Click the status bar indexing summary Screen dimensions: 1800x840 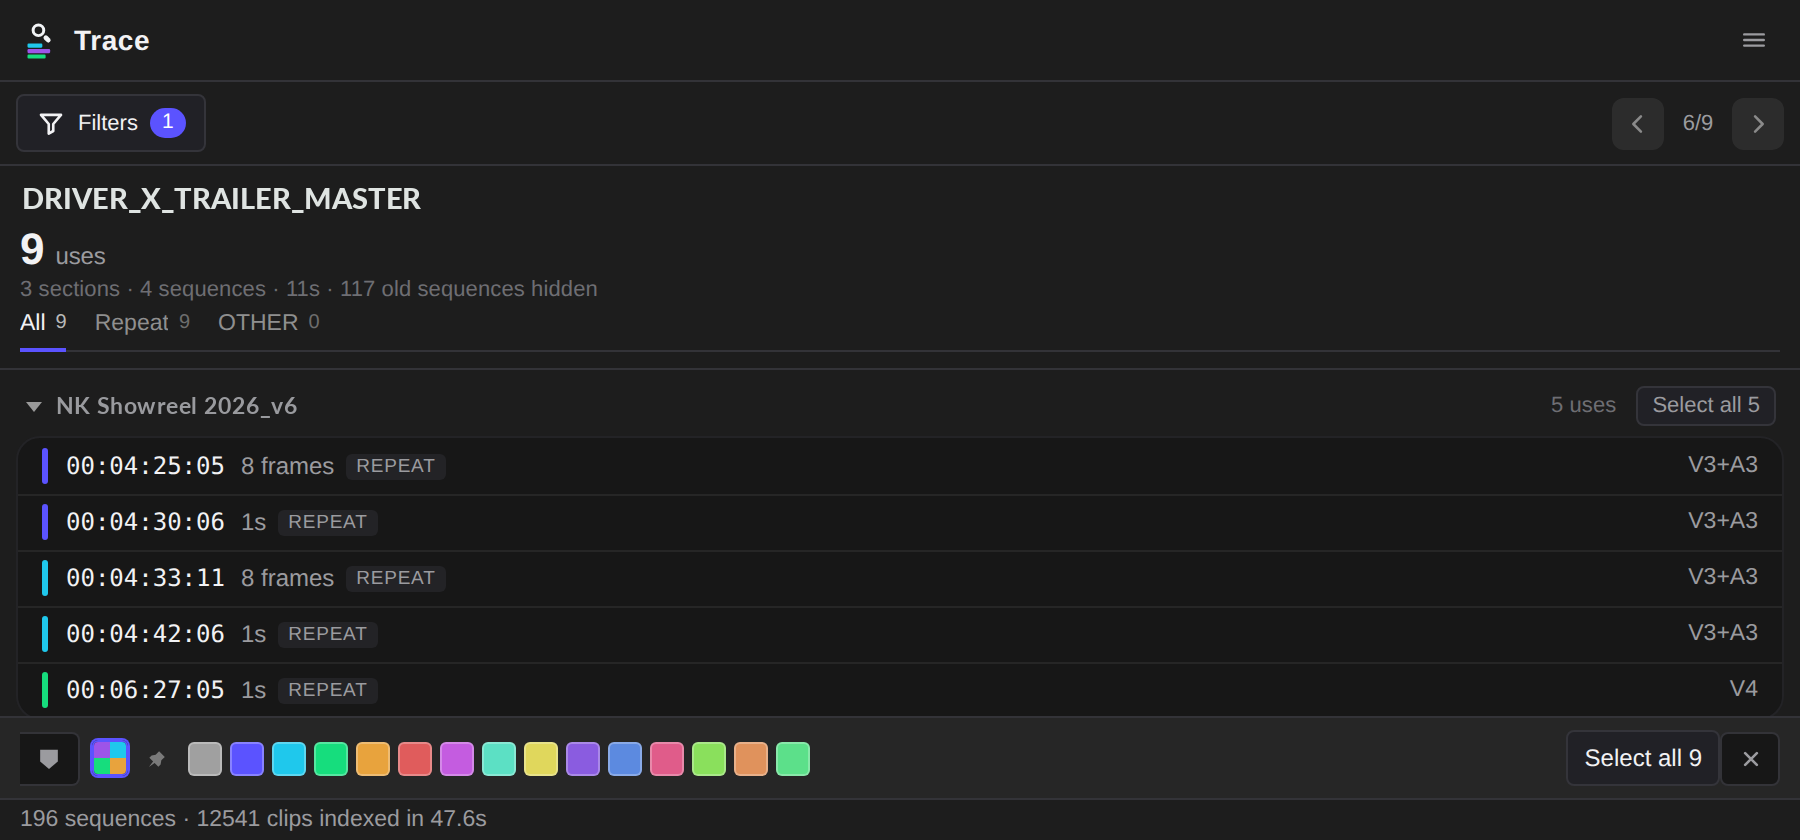tap(253, 818)
